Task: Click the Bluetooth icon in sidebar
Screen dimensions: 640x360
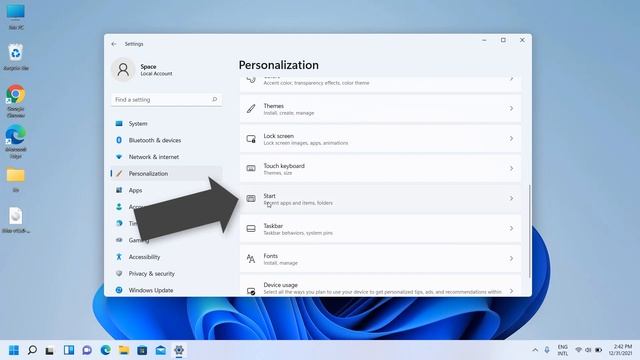Action: coord(119,140)
